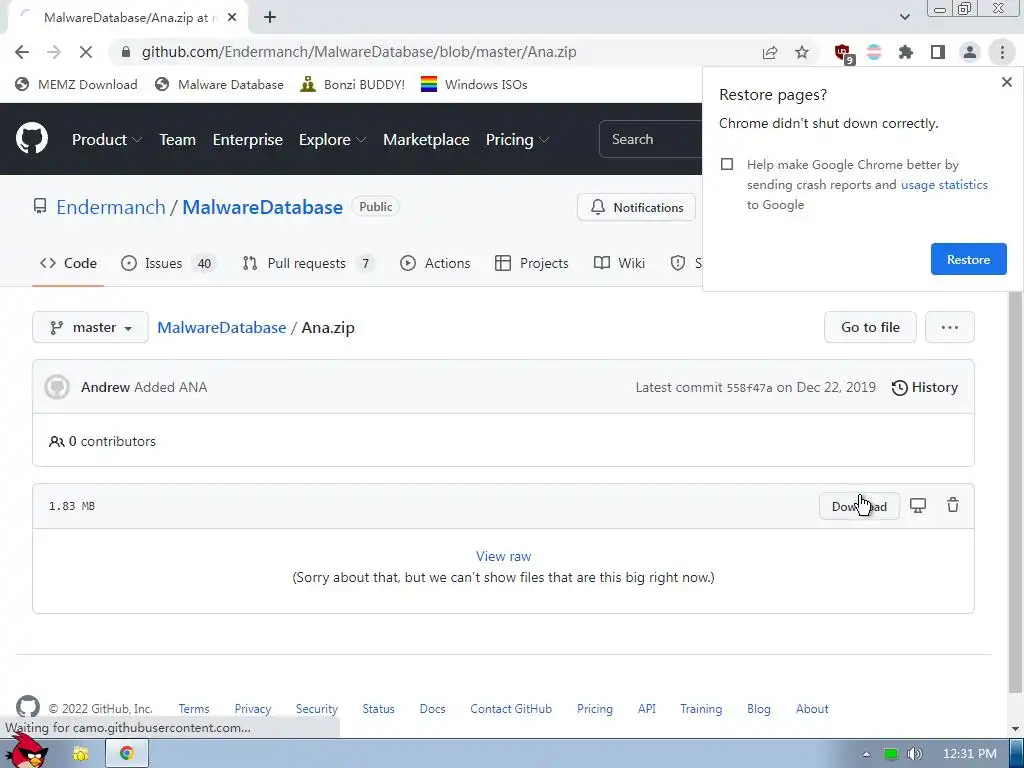The image size is (1024, 768).
Task: Open the uBlock Origin extension icon
Action: tap(842, 53)
